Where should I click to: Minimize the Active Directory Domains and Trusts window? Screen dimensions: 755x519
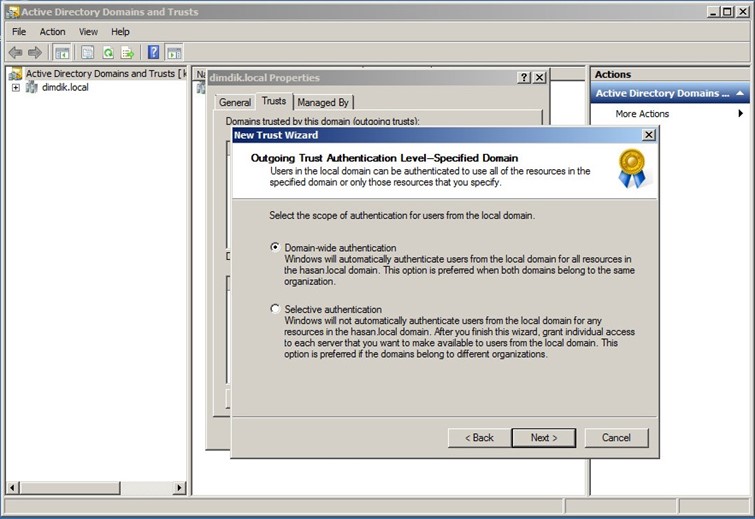click(714, 12)
